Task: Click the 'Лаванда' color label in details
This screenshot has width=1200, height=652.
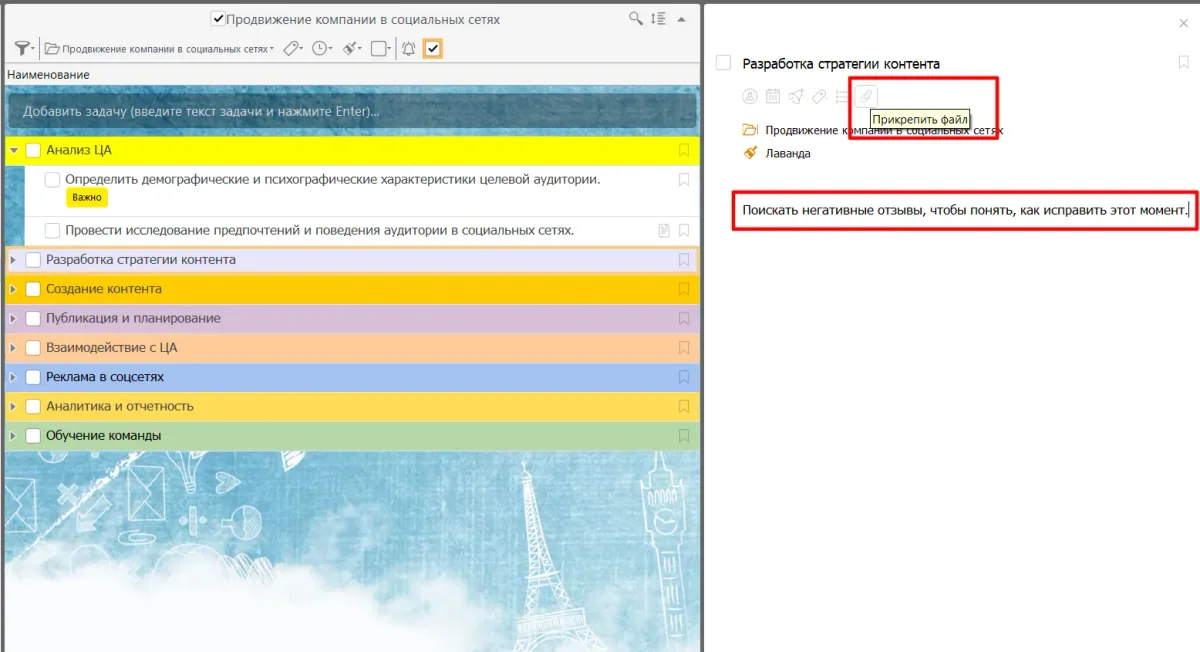Action: point(787,154)
